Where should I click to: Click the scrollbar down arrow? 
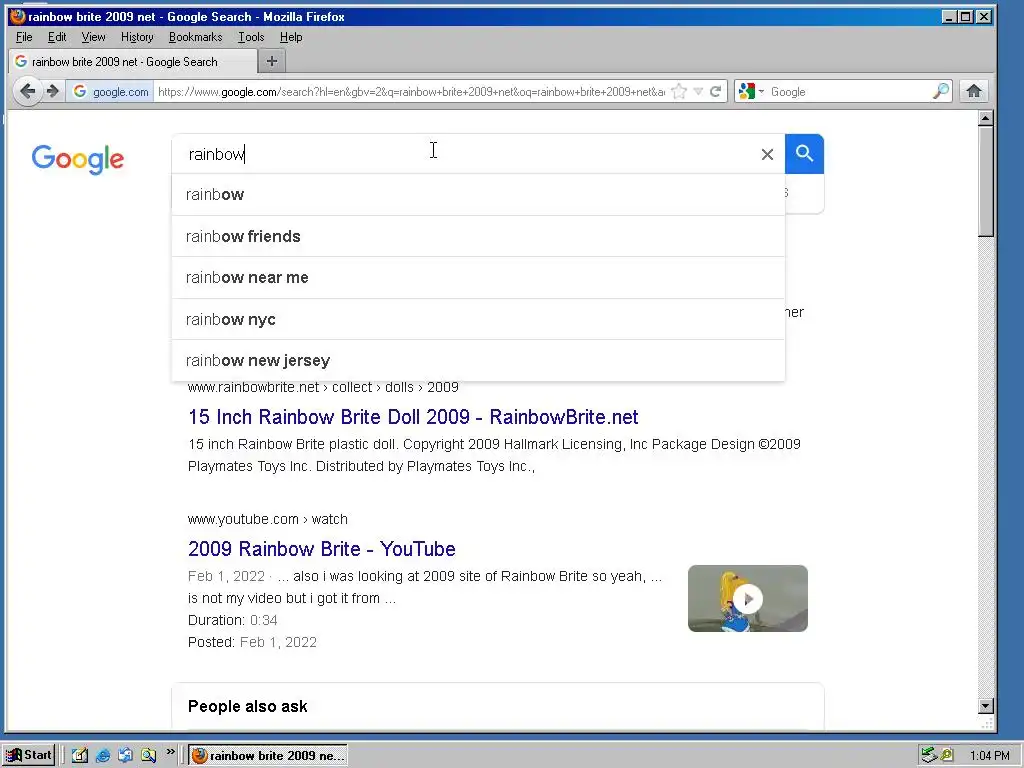pos(986,705)
